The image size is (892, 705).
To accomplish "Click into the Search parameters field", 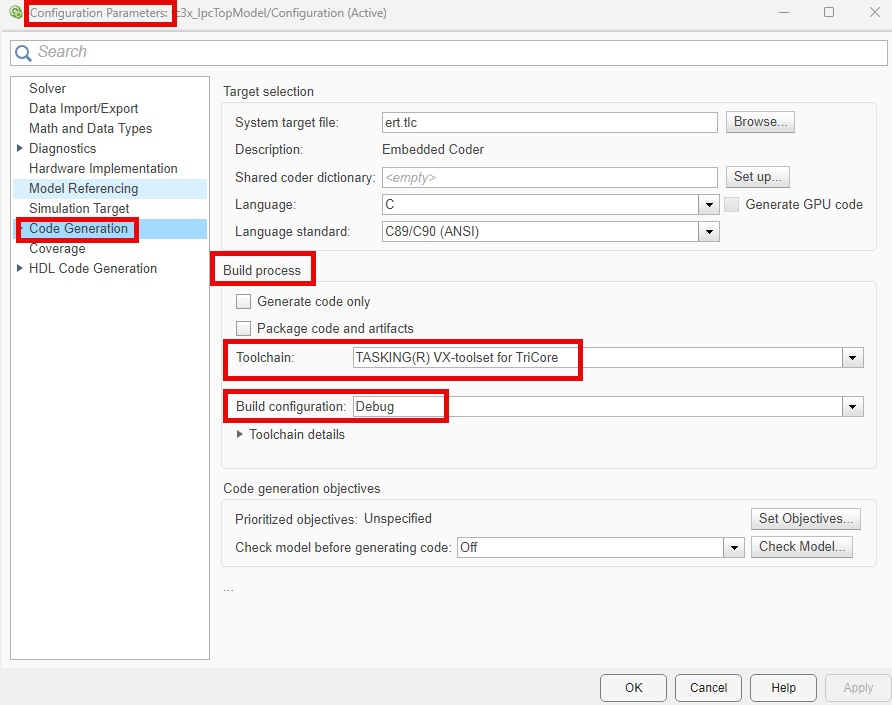I will click(450, 52).
